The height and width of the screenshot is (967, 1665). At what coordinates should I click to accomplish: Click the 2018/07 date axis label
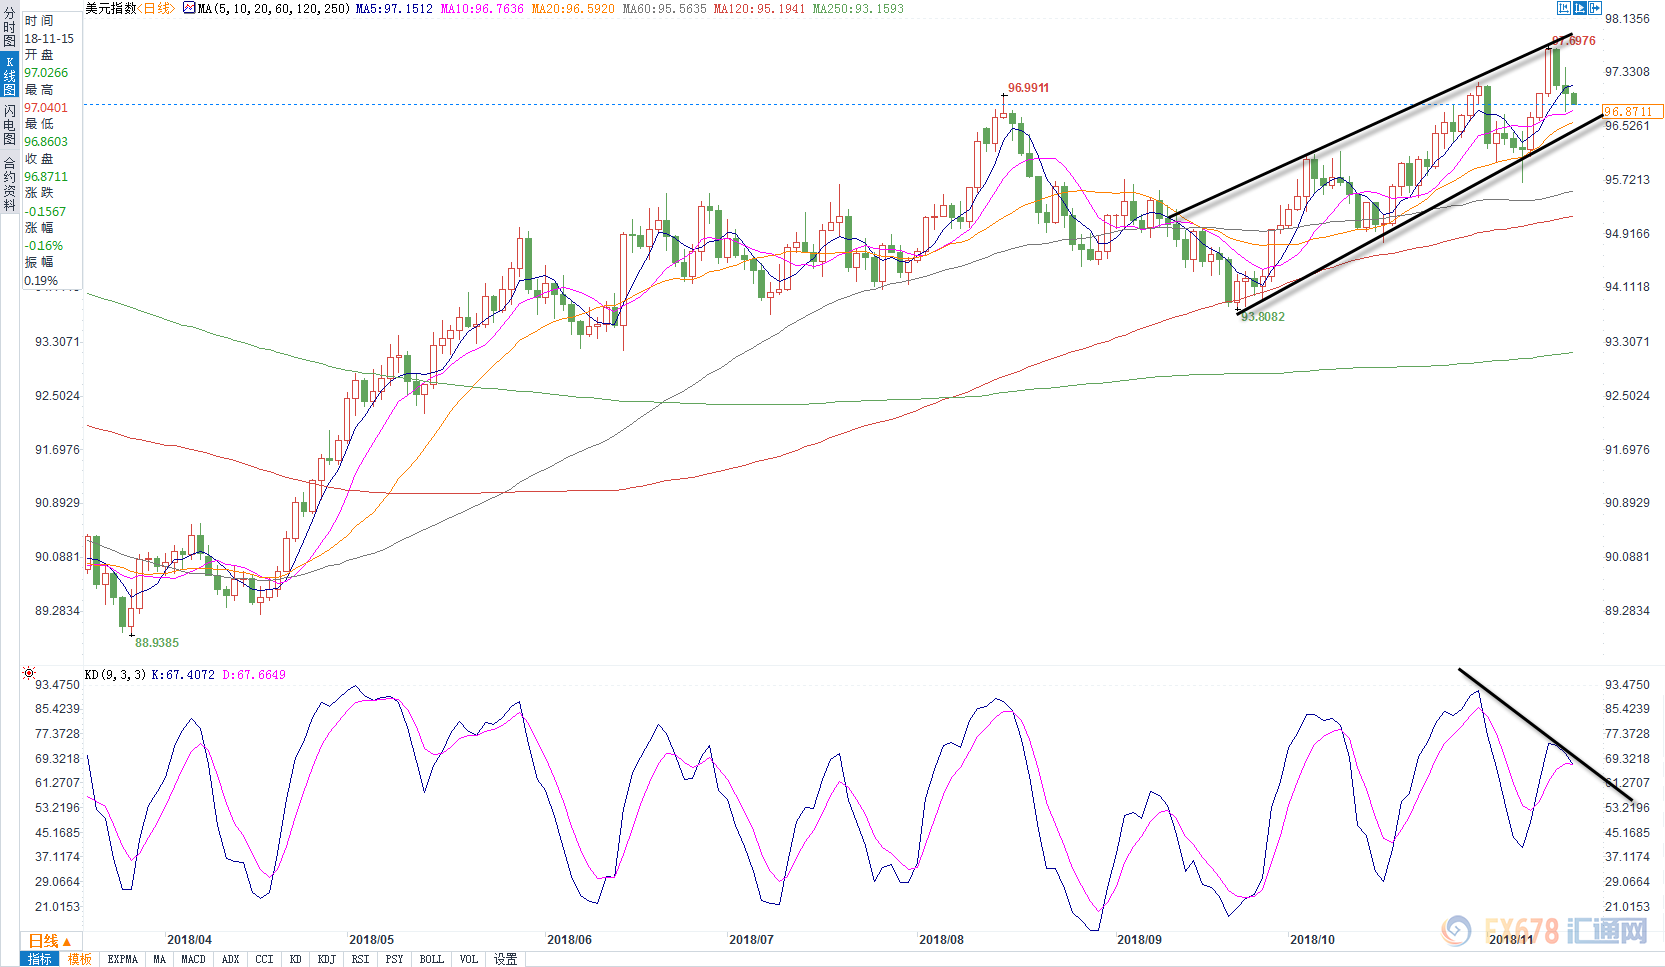(x=751, y=940)
